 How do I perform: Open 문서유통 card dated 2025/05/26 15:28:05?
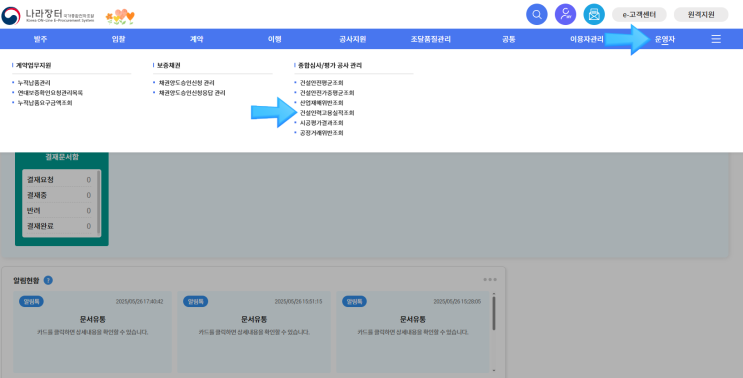pyautogui.click(x=413, y=332)
